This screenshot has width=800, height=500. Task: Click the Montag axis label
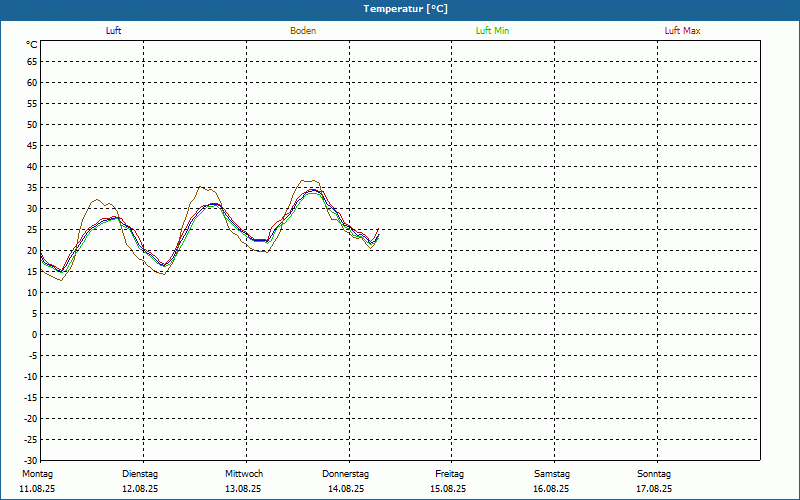(37, 474)
